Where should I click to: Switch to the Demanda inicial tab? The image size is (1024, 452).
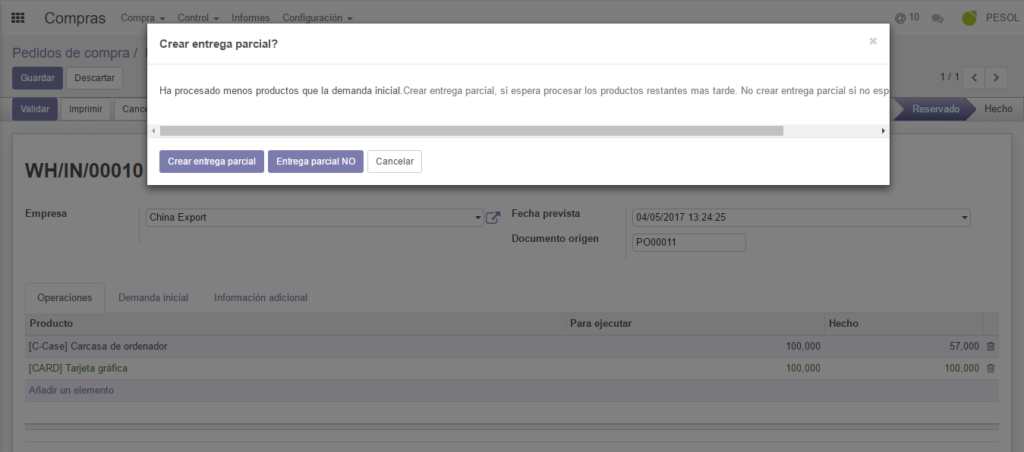(153, 297)
